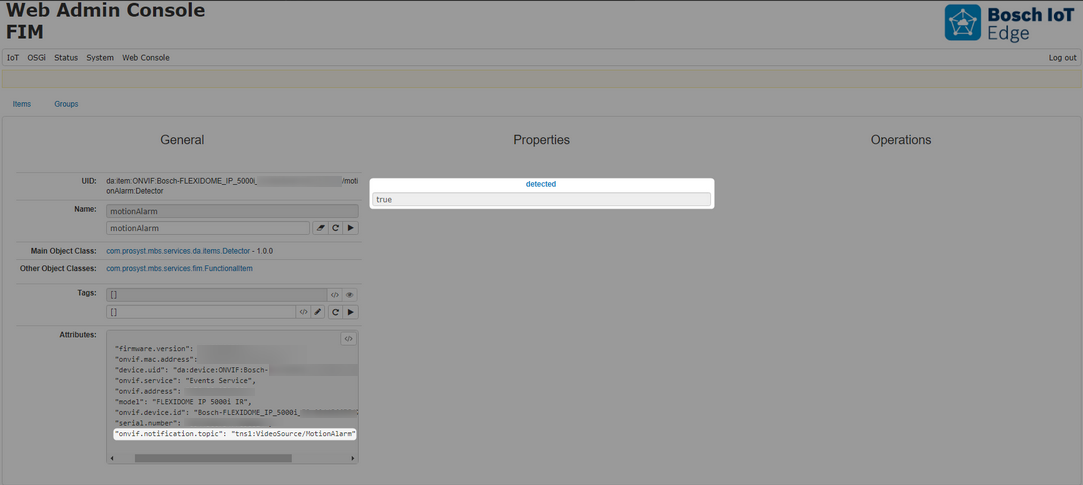Click Log out link
The width and height of the screenshot is (1083, 485).
tap(1062, 57)
